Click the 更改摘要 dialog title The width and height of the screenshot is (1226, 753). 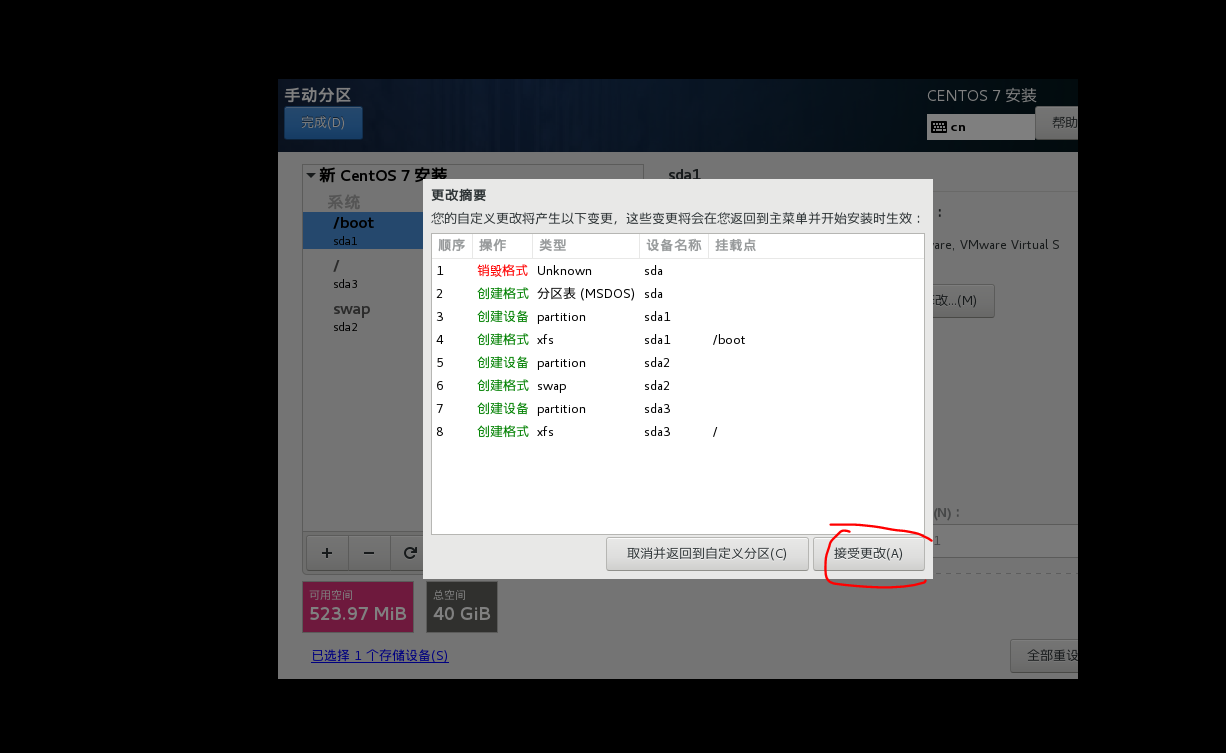458,195
